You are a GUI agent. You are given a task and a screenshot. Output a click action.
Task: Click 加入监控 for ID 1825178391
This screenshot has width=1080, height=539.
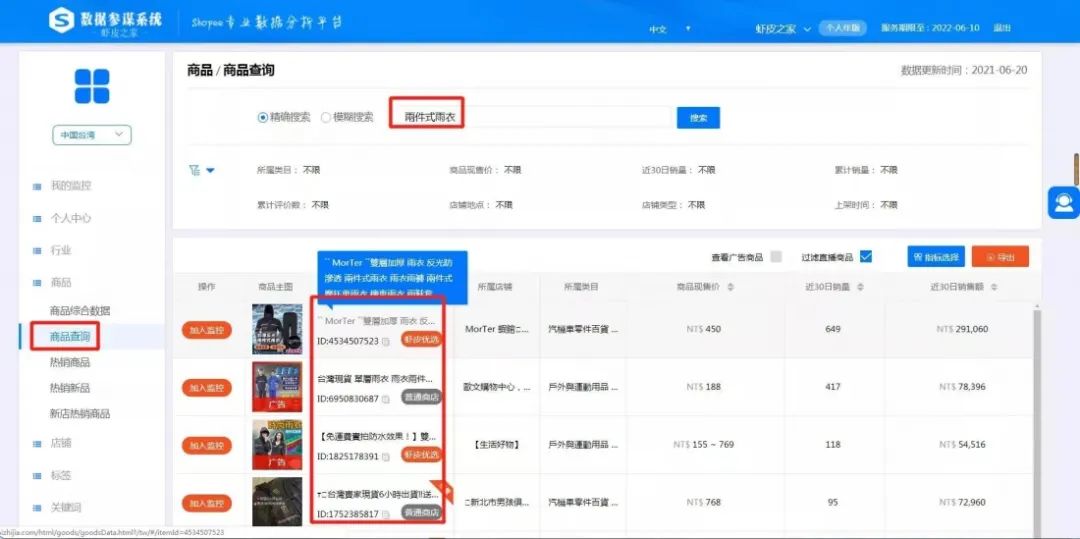(x=207, y=446)
